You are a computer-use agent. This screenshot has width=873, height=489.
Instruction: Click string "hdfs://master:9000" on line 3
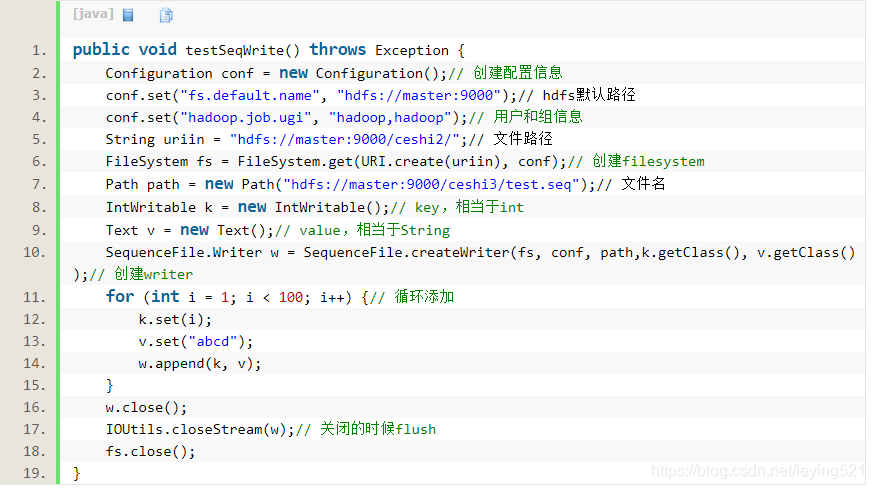point(419,96)
